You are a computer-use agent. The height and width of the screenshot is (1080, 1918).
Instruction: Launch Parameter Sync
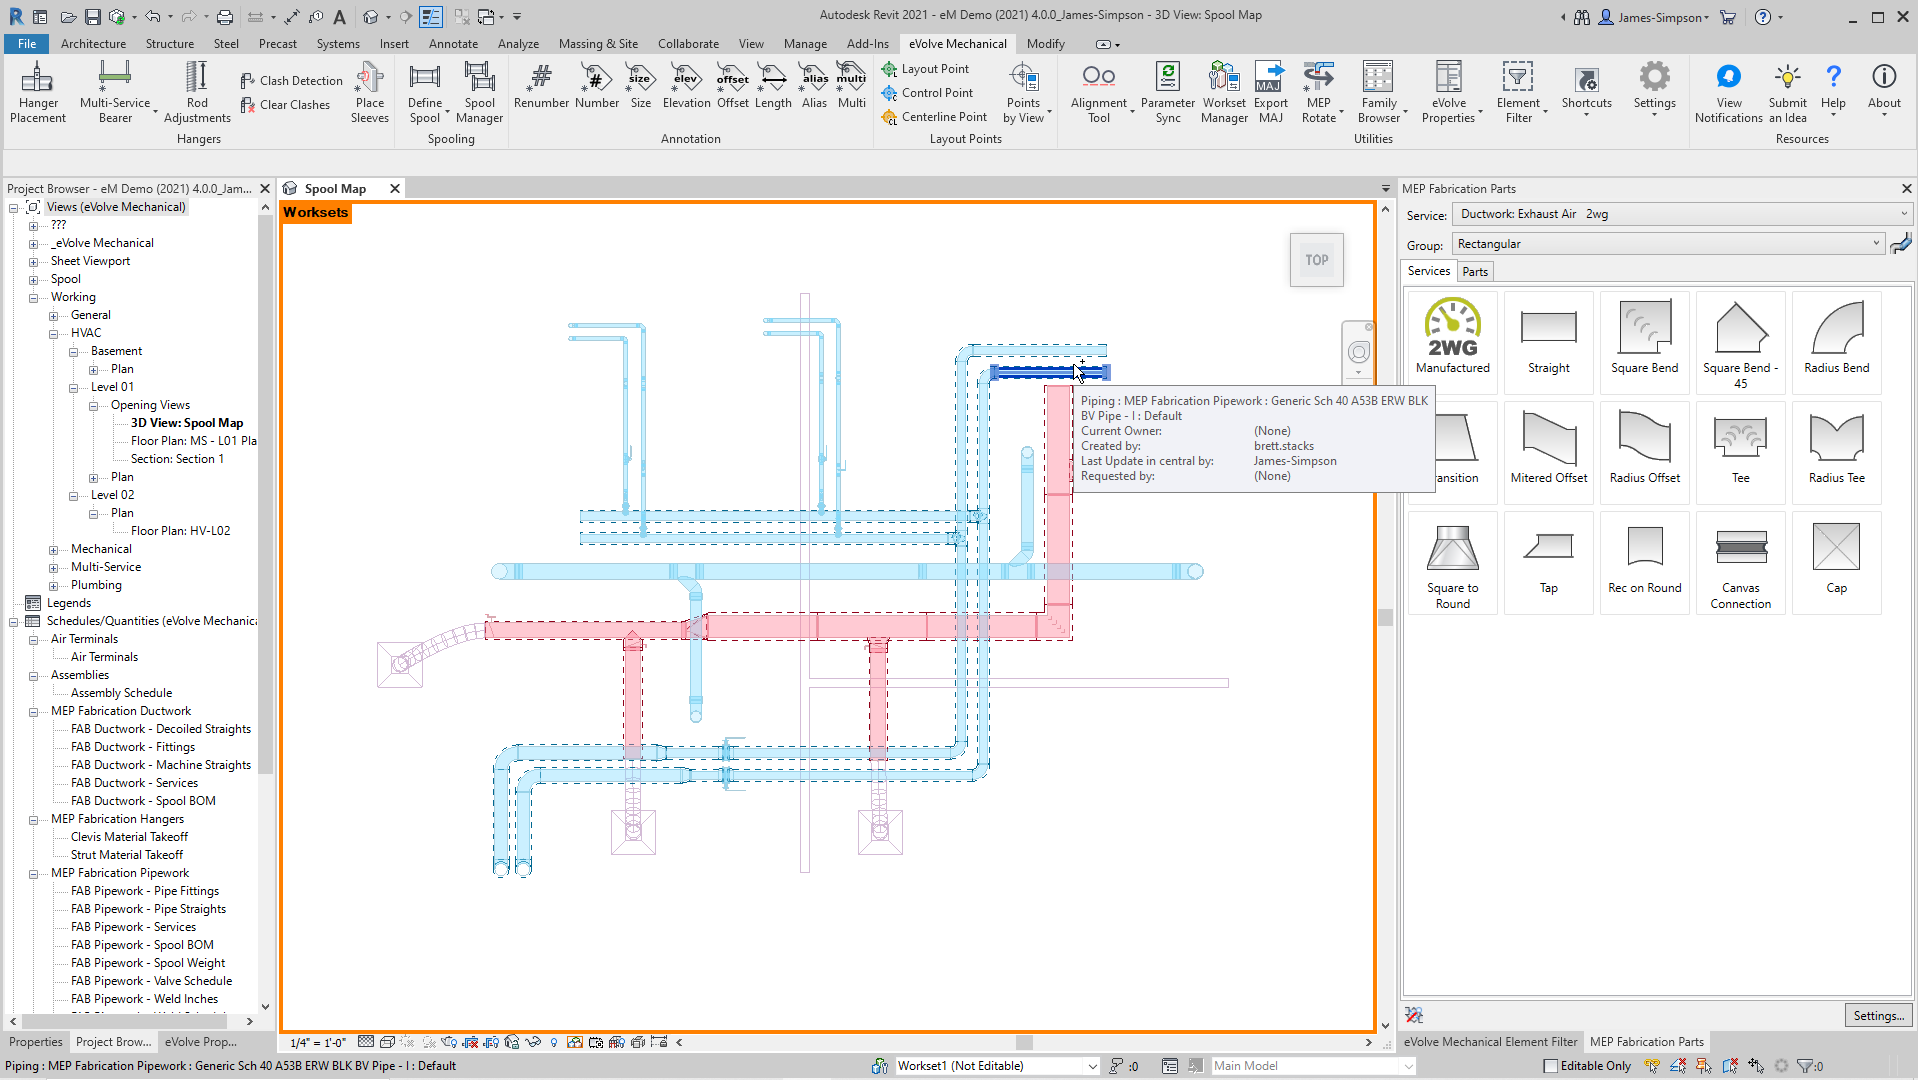[1168, 92]
